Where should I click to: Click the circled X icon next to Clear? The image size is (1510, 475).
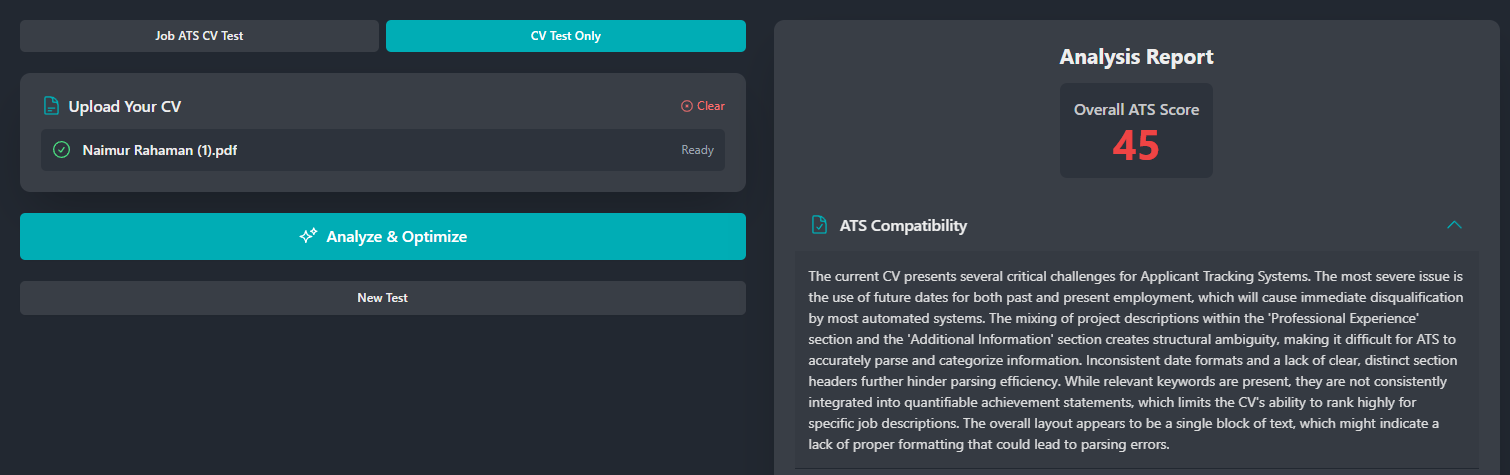[686, 106]
